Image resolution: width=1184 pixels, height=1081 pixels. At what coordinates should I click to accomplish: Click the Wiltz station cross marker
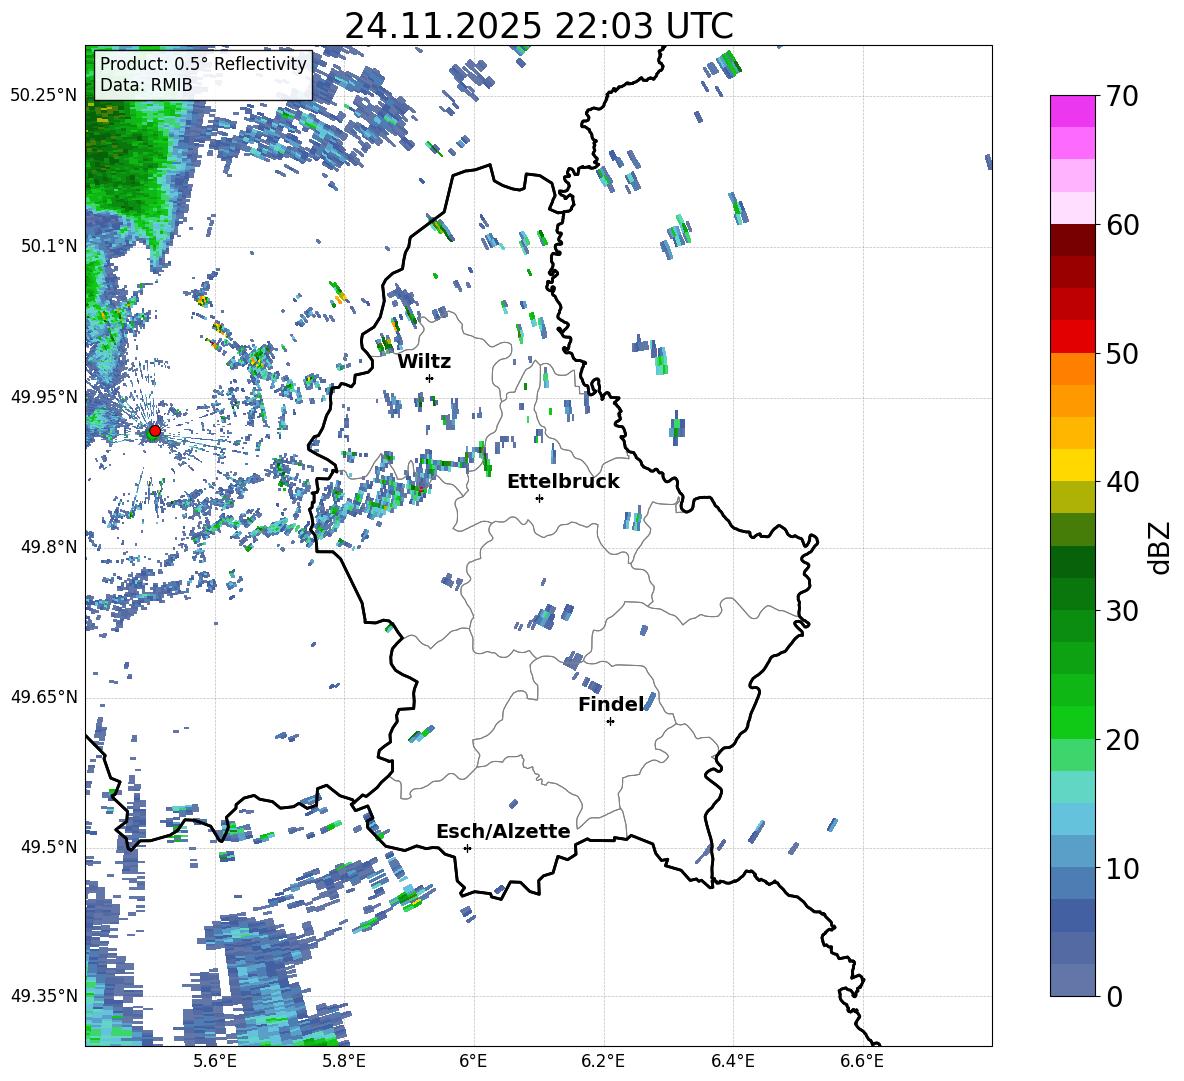430,378
